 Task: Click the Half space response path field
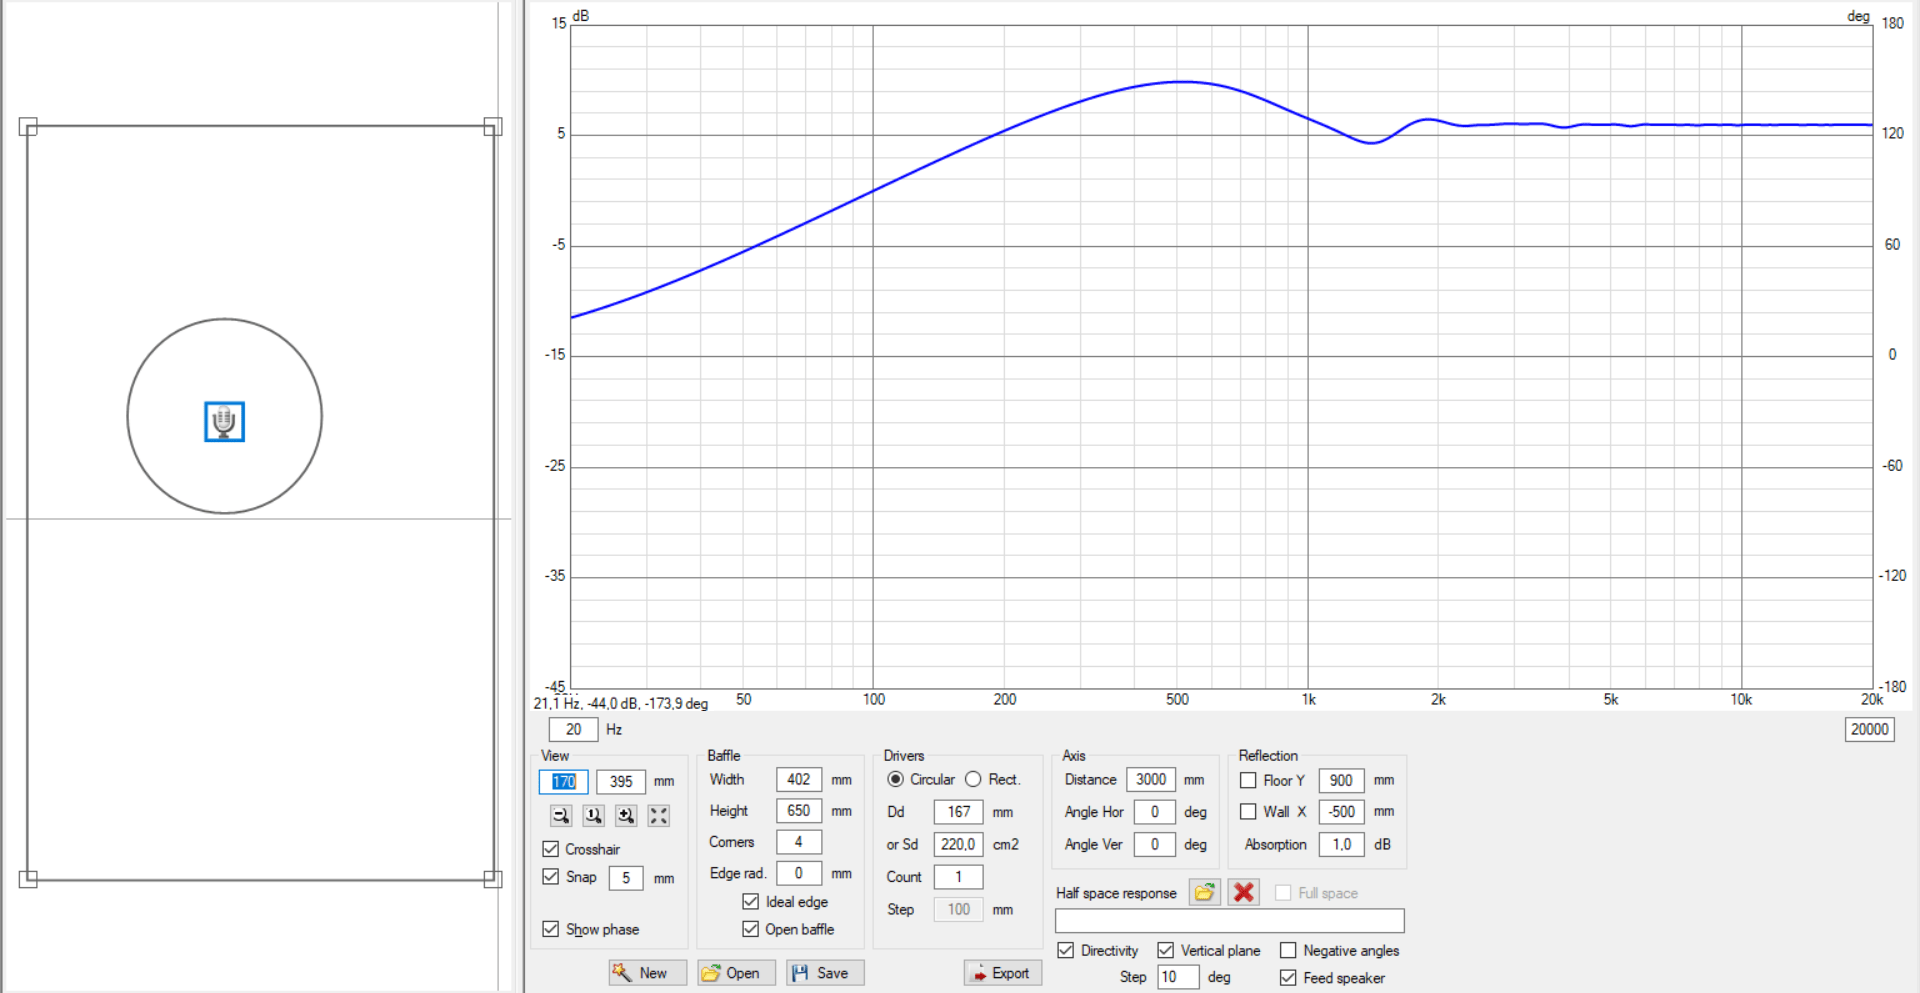(1230, 921)
